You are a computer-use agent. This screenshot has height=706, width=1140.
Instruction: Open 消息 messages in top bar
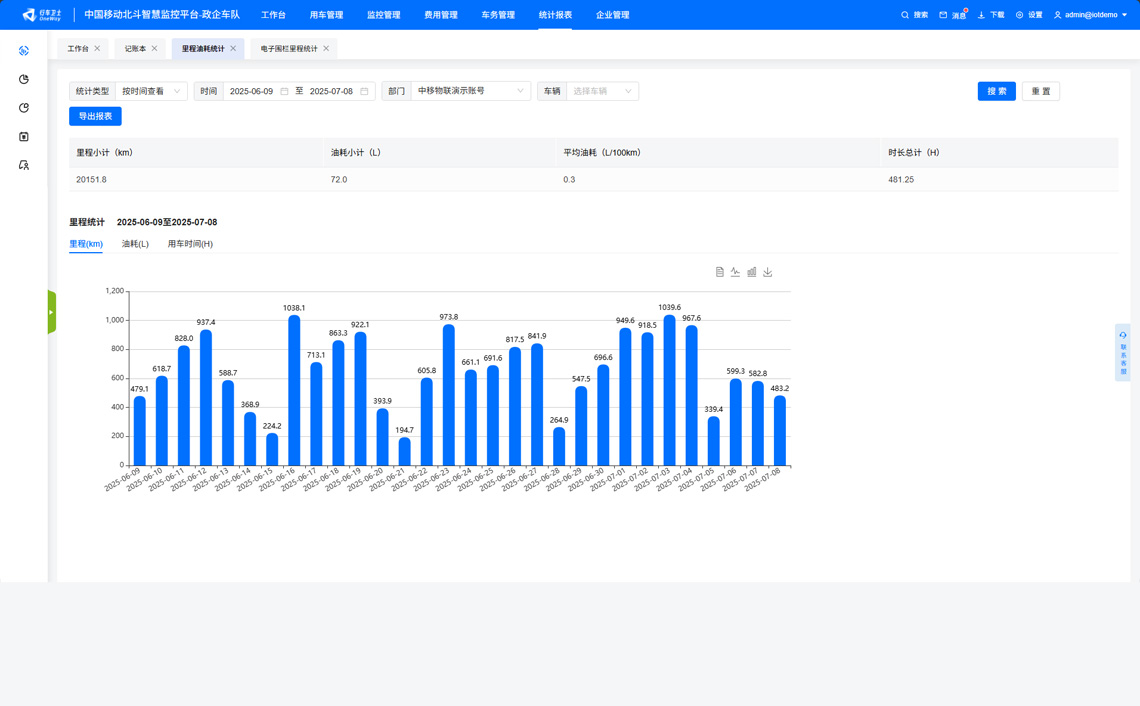coord(952,15)
